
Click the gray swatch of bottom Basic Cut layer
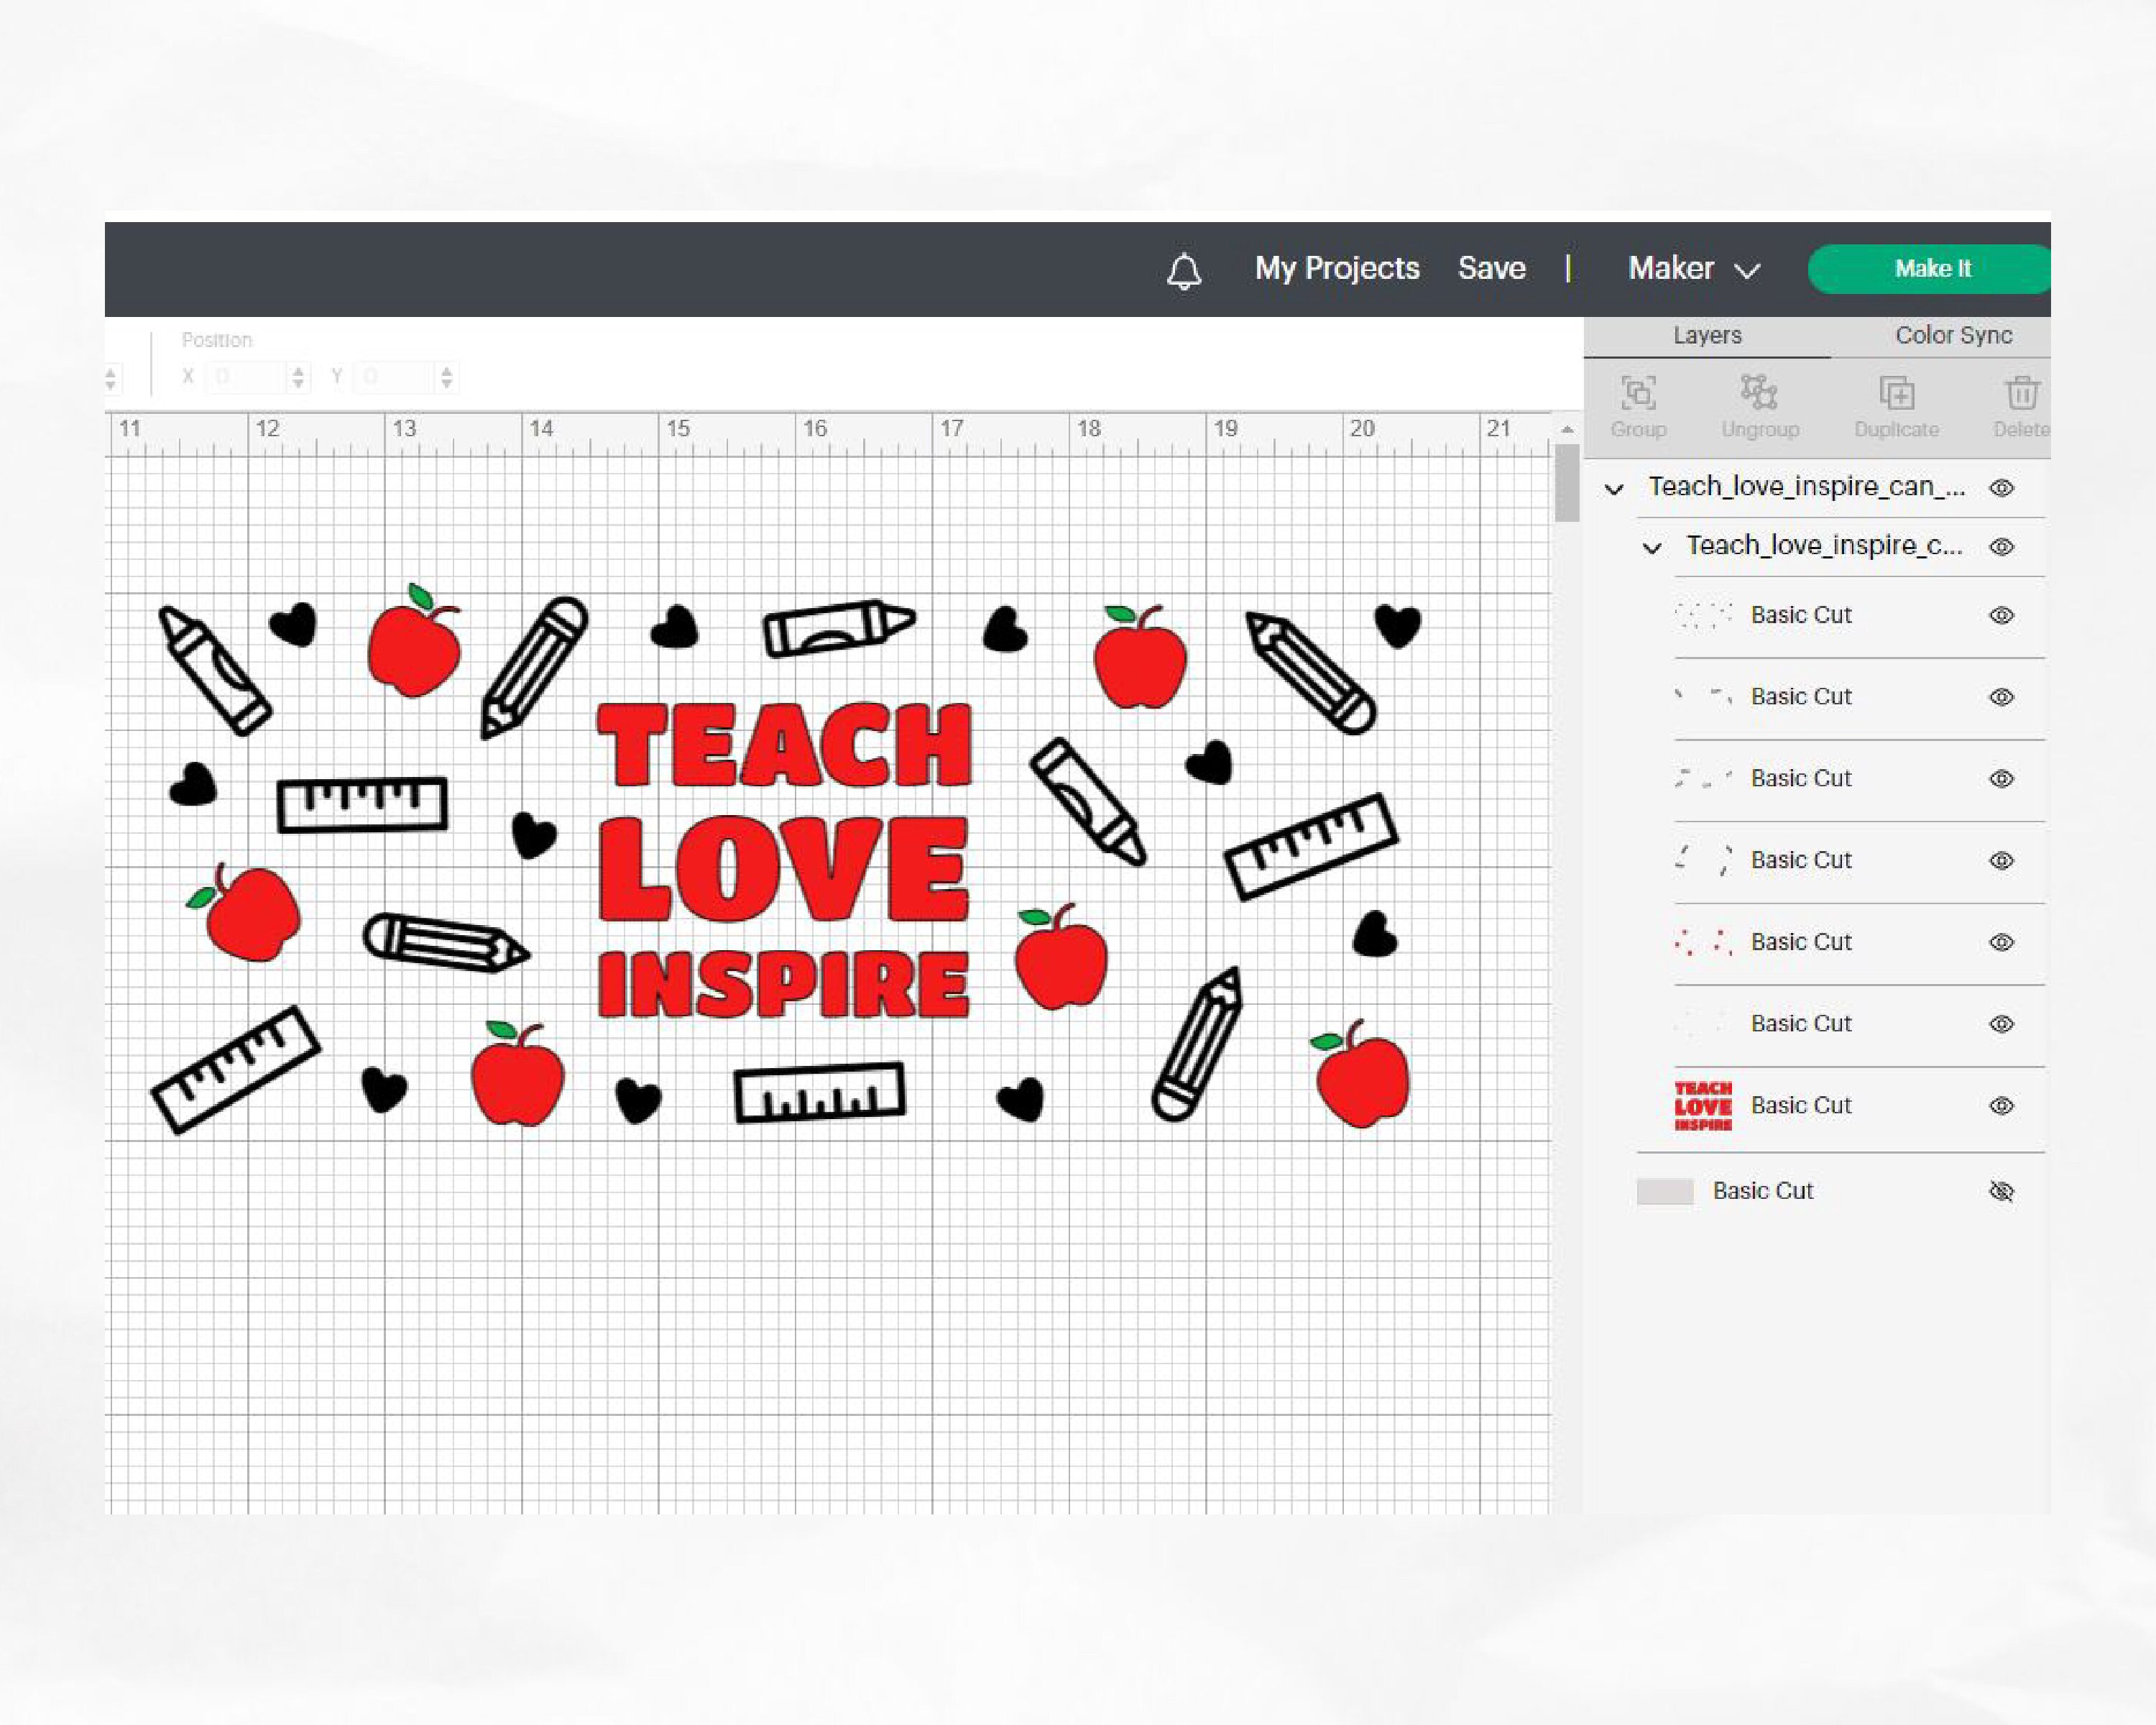(x=1665, y=1191)
